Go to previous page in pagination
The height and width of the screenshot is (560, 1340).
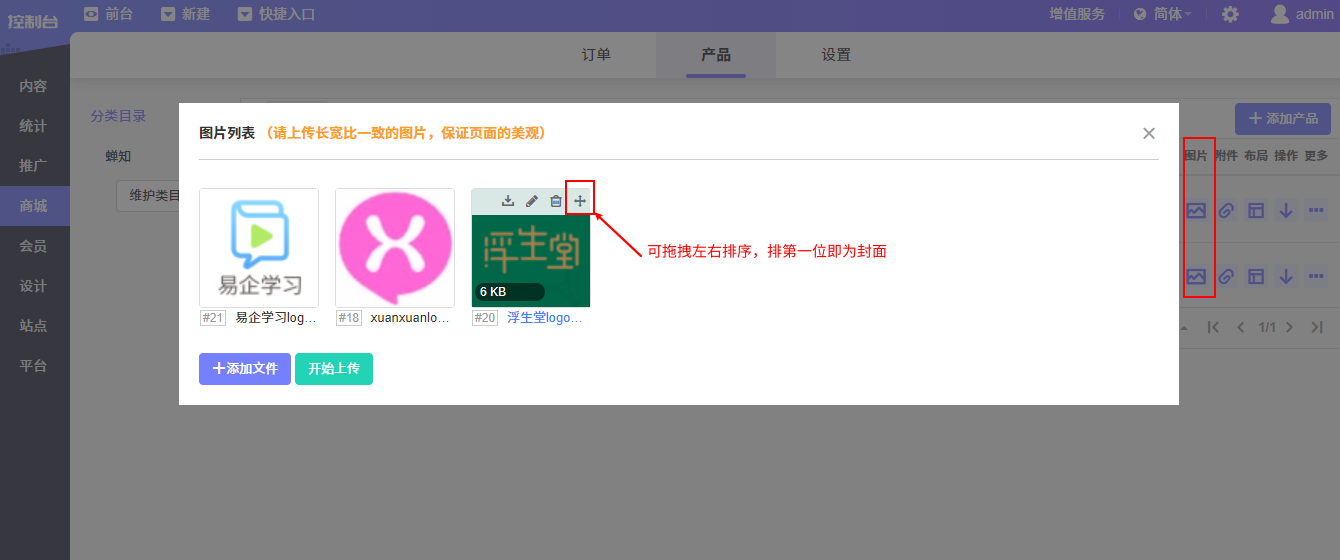[1241, 327]
